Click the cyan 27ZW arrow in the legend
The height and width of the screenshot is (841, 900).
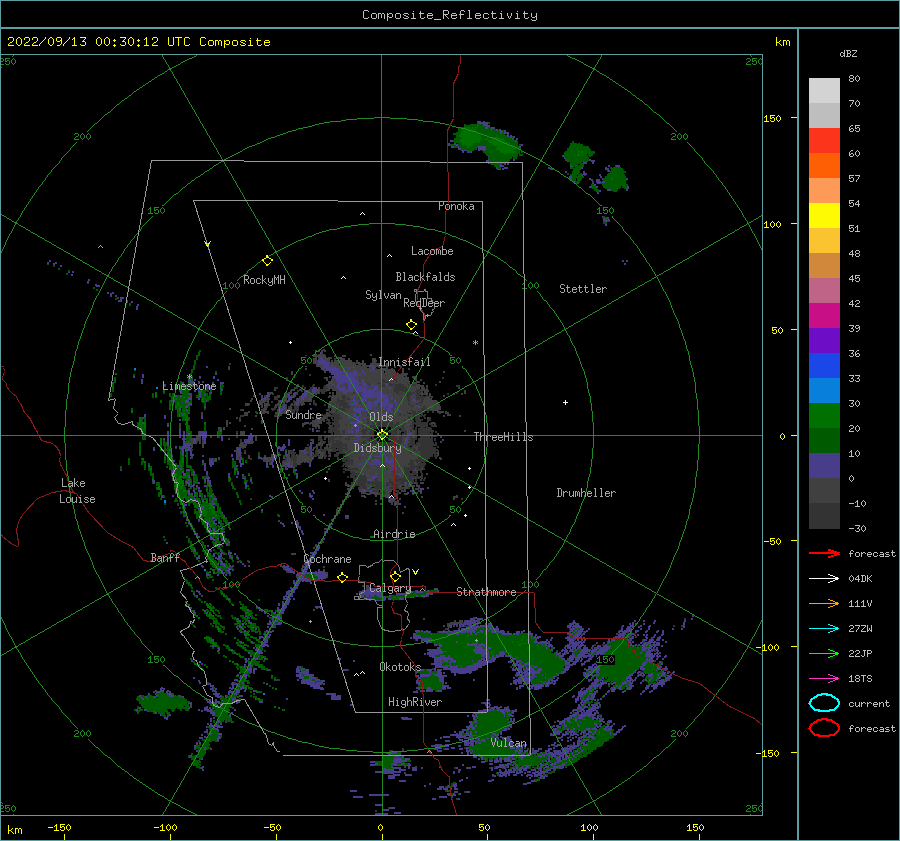point(824,629)
